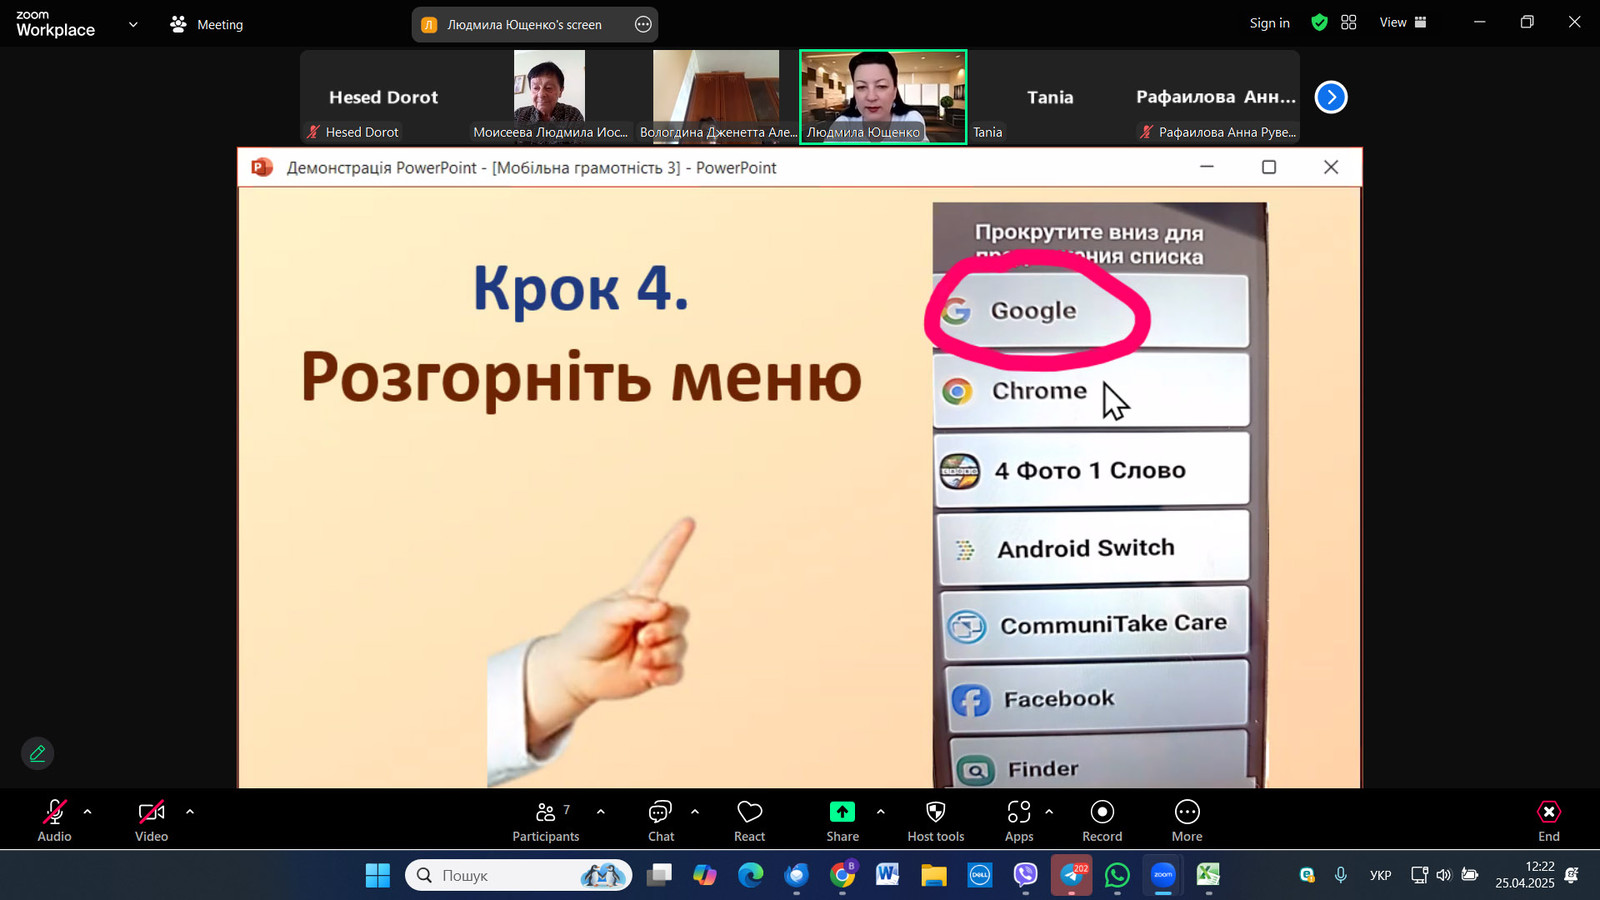Open Microsoft Edge from the taskbar
Image resolution: width=1600 pixels, height=900 pixels.
tap(751, 875)
